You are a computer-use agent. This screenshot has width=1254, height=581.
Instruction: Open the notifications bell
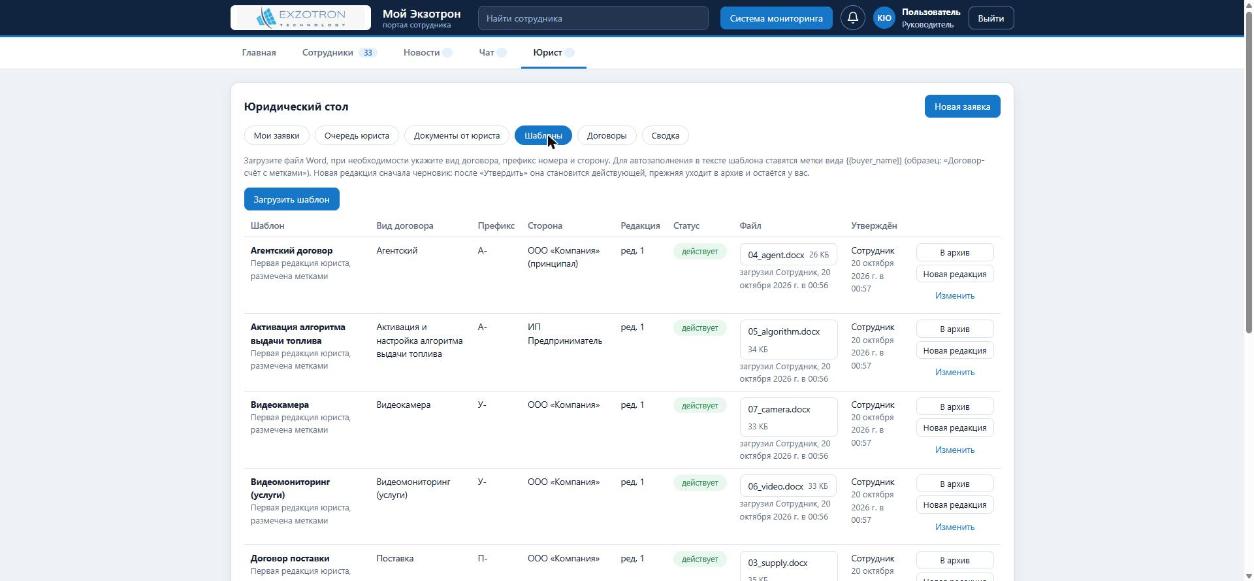[x=852, y=18]
